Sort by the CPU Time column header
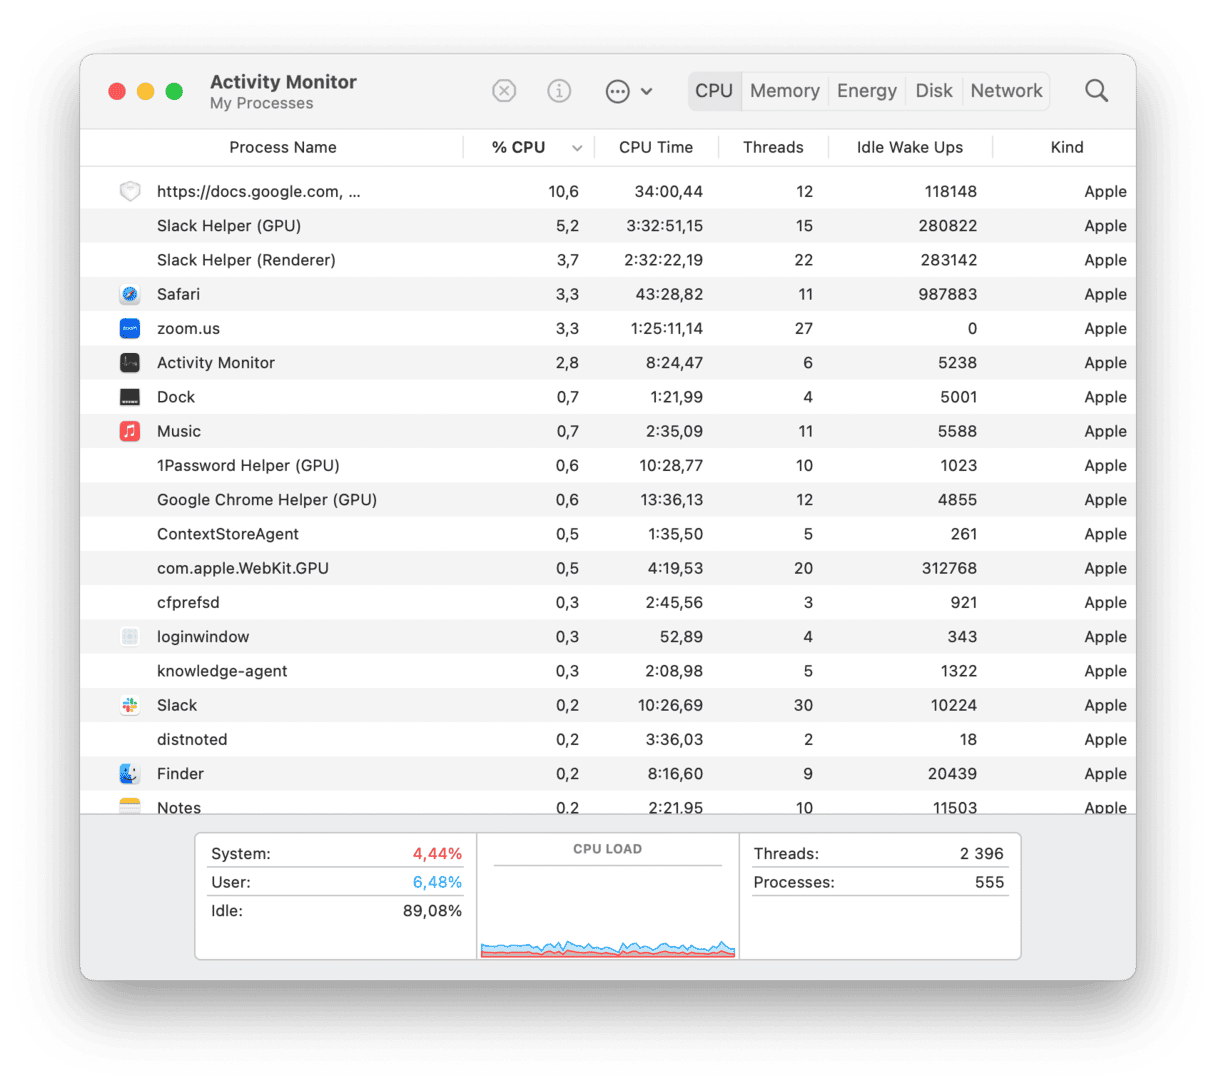The image size is (1216, 1086). (656, 147)
